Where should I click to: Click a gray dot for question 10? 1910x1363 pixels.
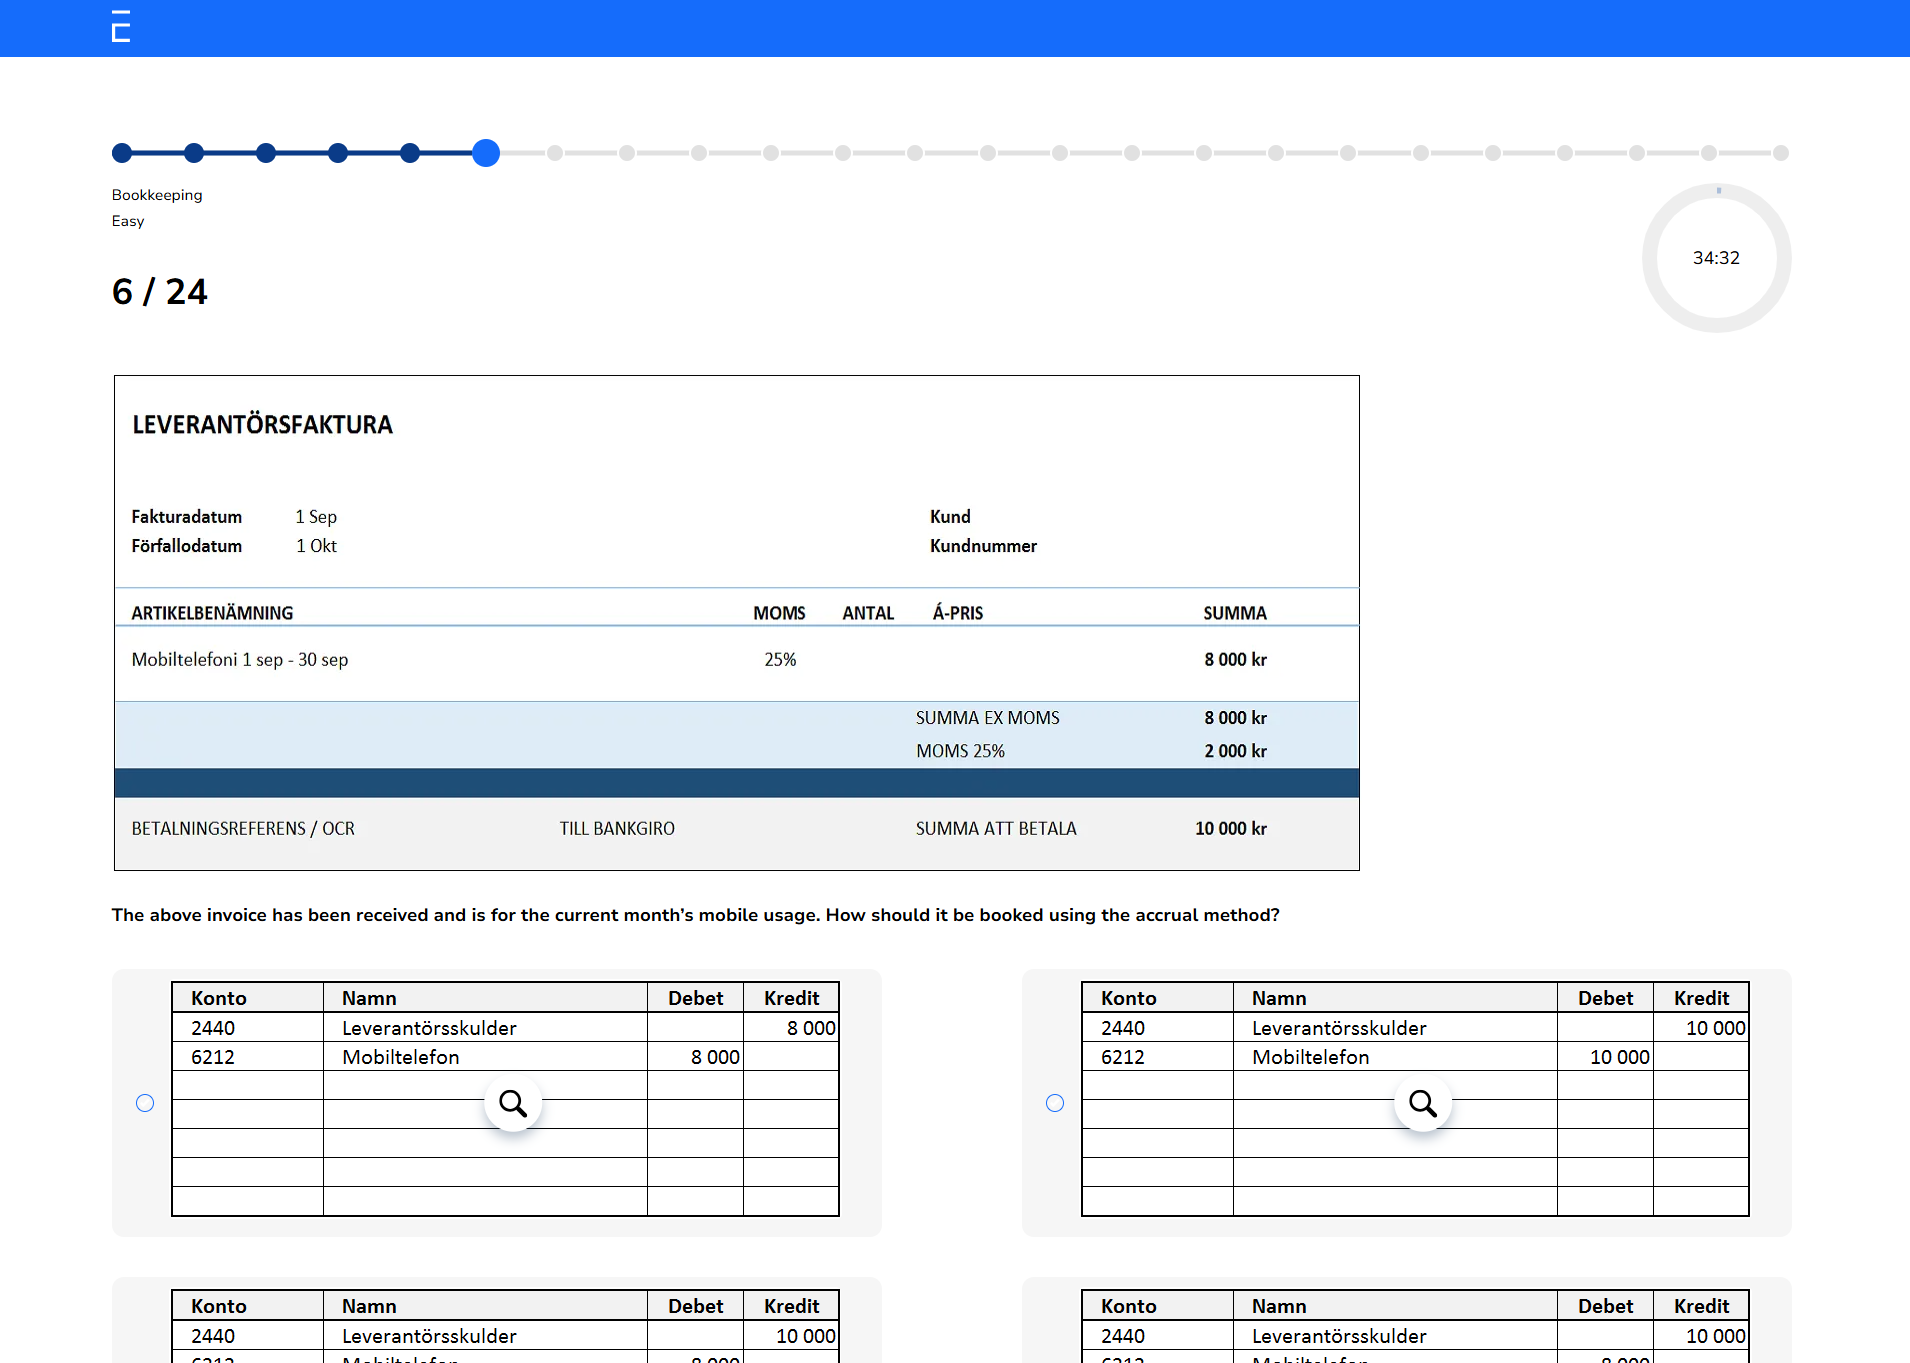[770, 153]
